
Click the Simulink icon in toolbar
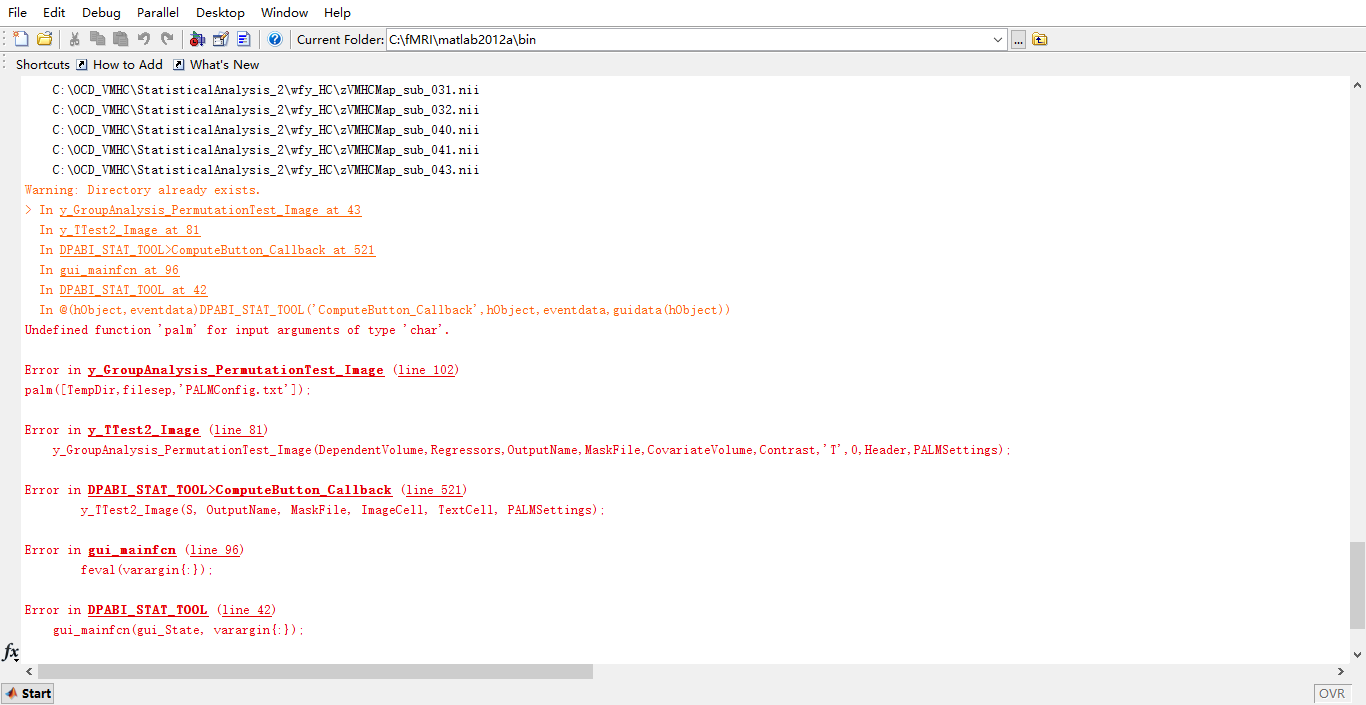pos(197,39)
